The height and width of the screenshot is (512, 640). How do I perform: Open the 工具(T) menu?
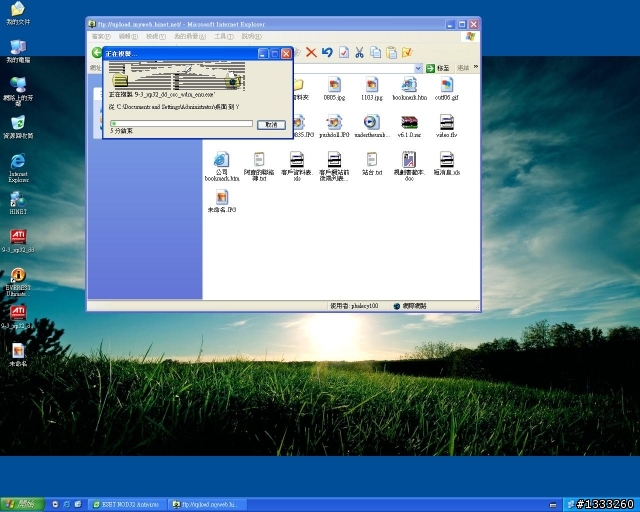coord(224,36)
